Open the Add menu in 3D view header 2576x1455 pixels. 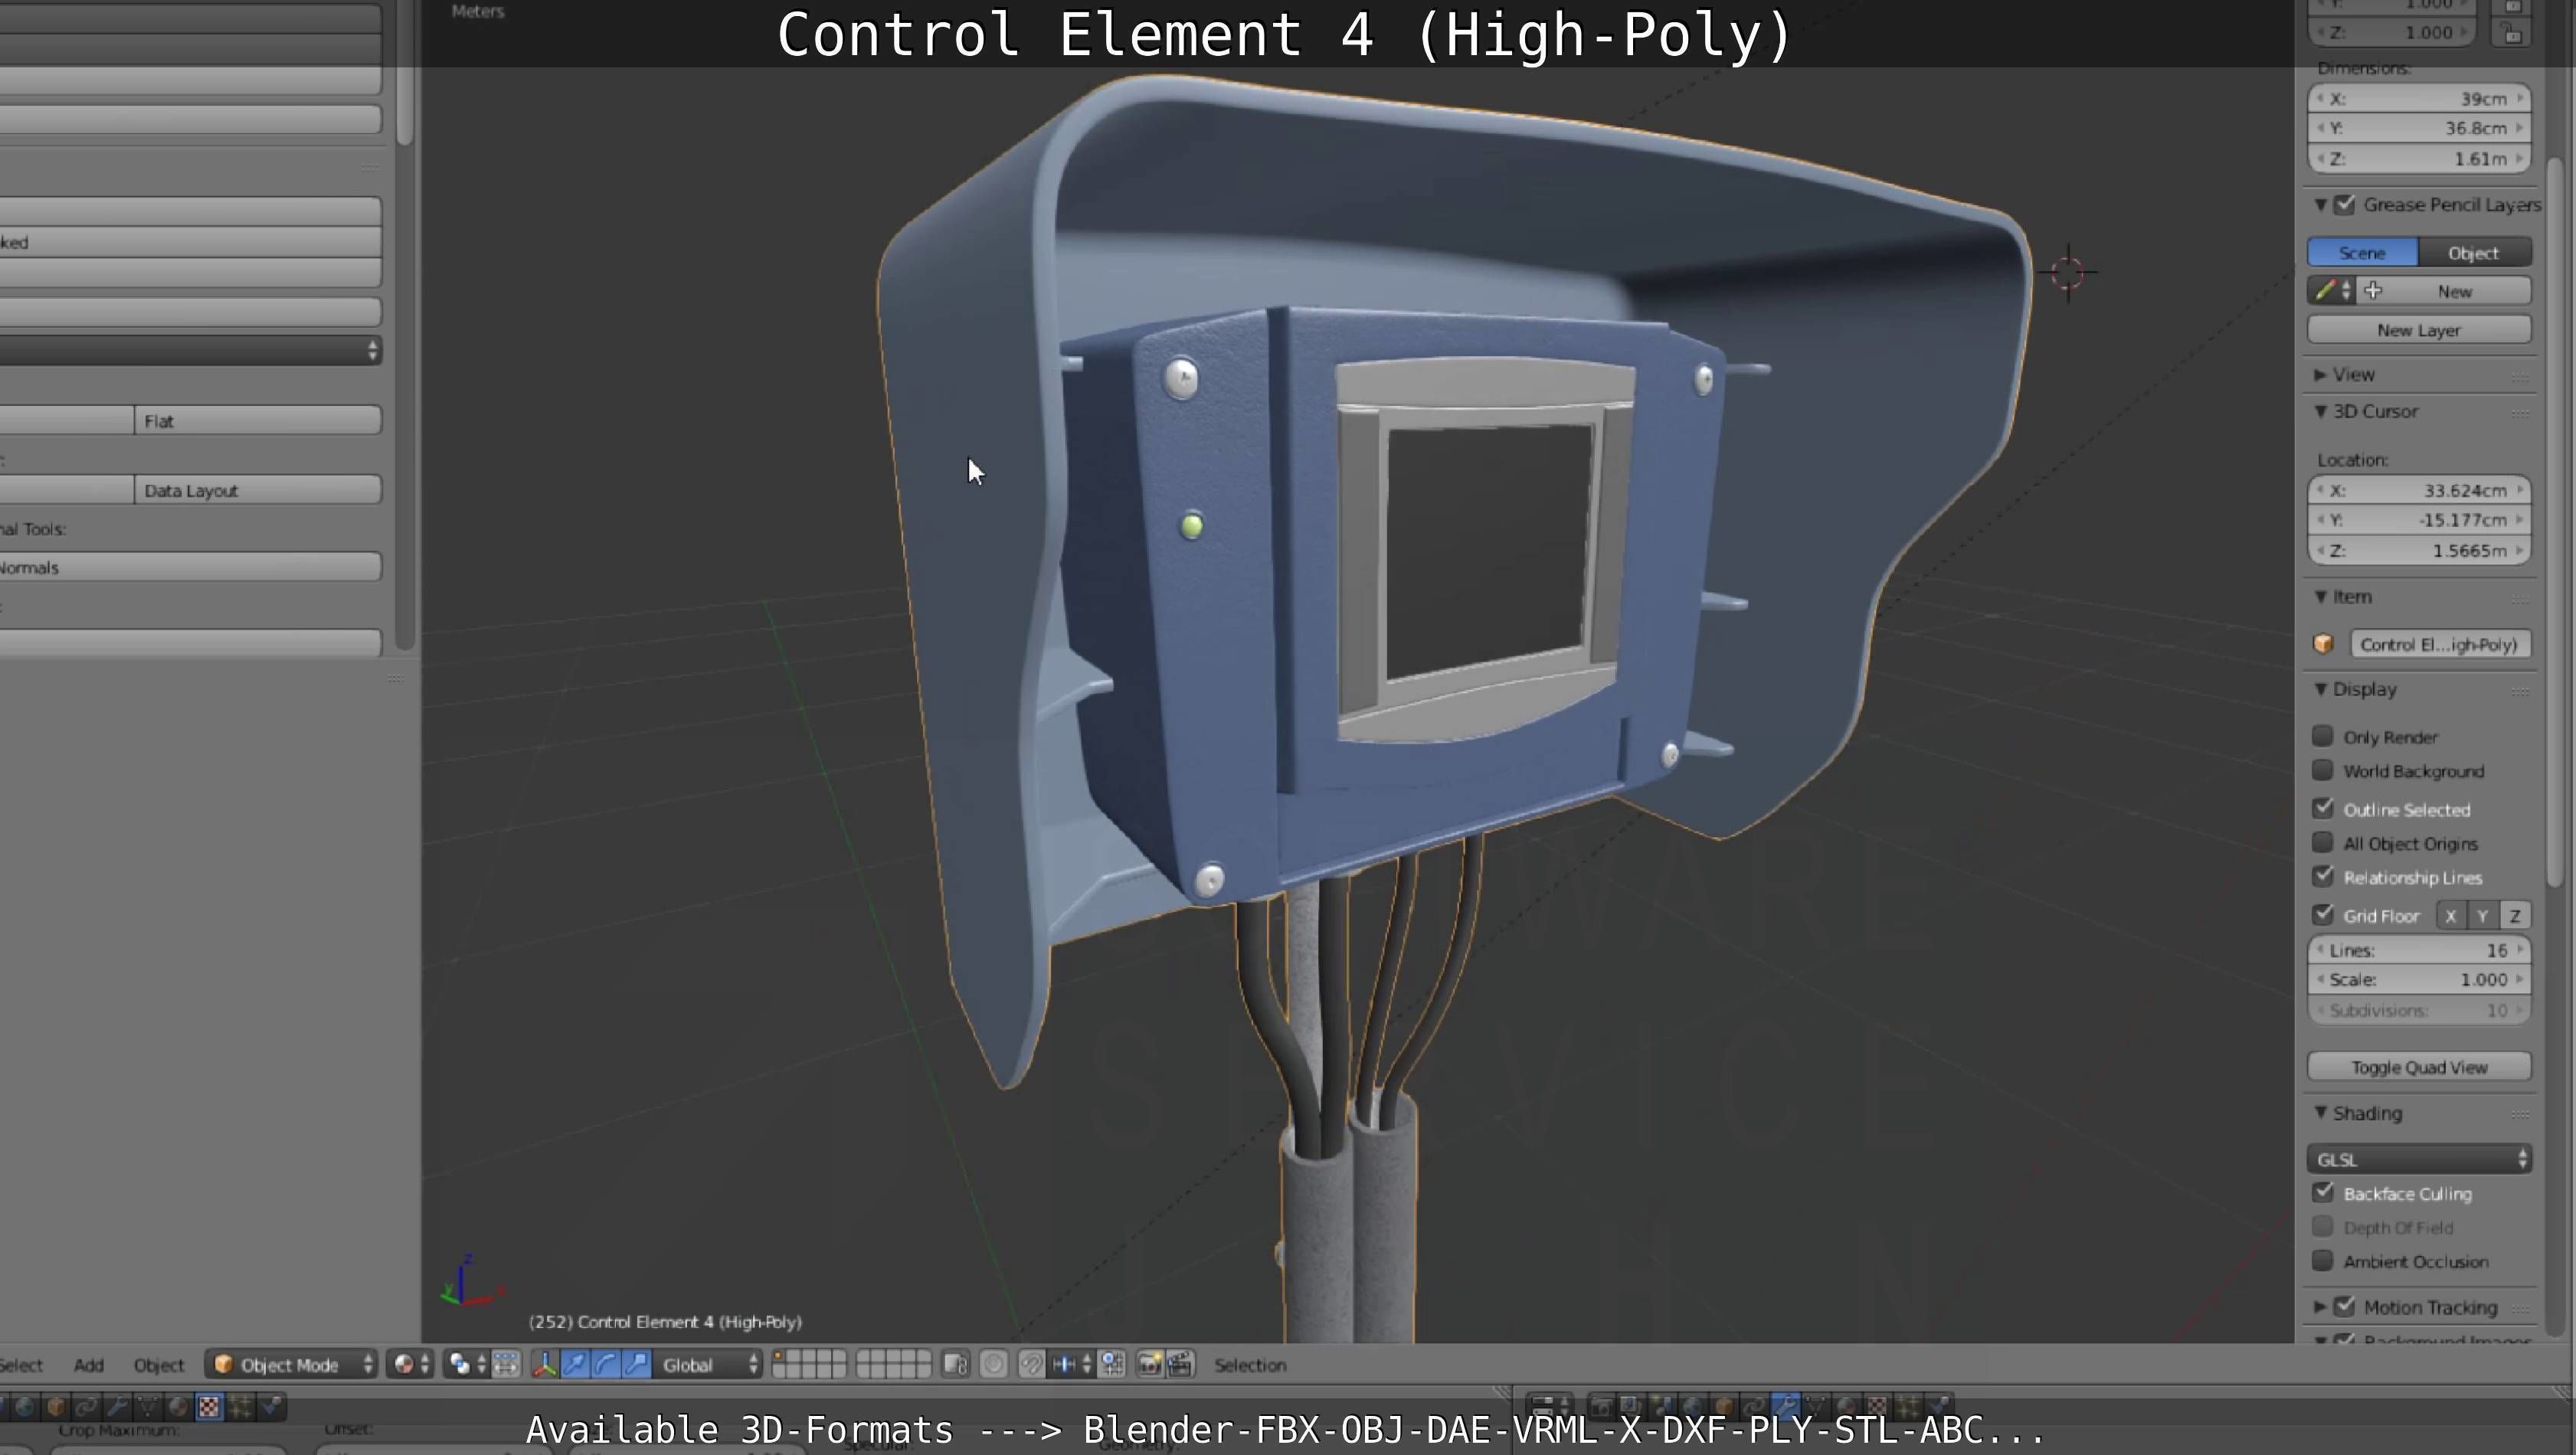tap(88, 1365)
